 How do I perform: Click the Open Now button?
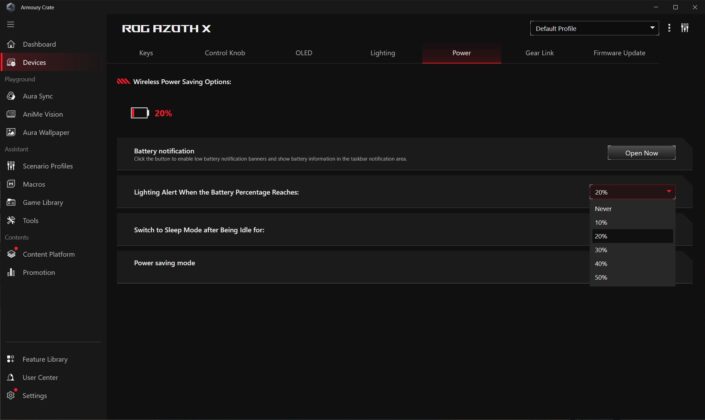[x=641, y=153]
